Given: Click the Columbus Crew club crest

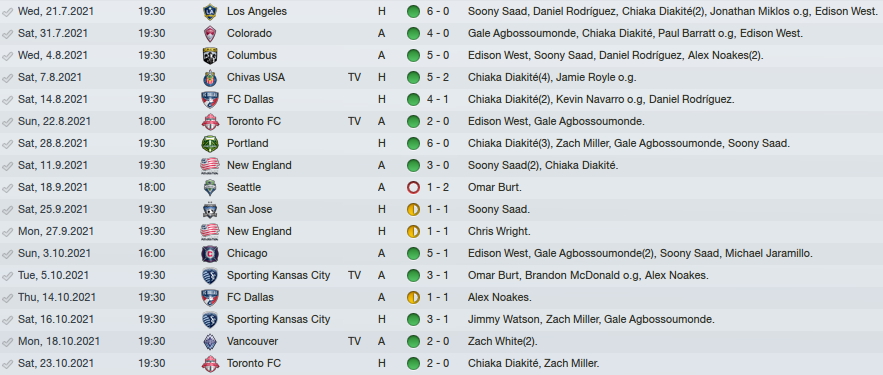Looking at the screenshot, I should (210, 55).
